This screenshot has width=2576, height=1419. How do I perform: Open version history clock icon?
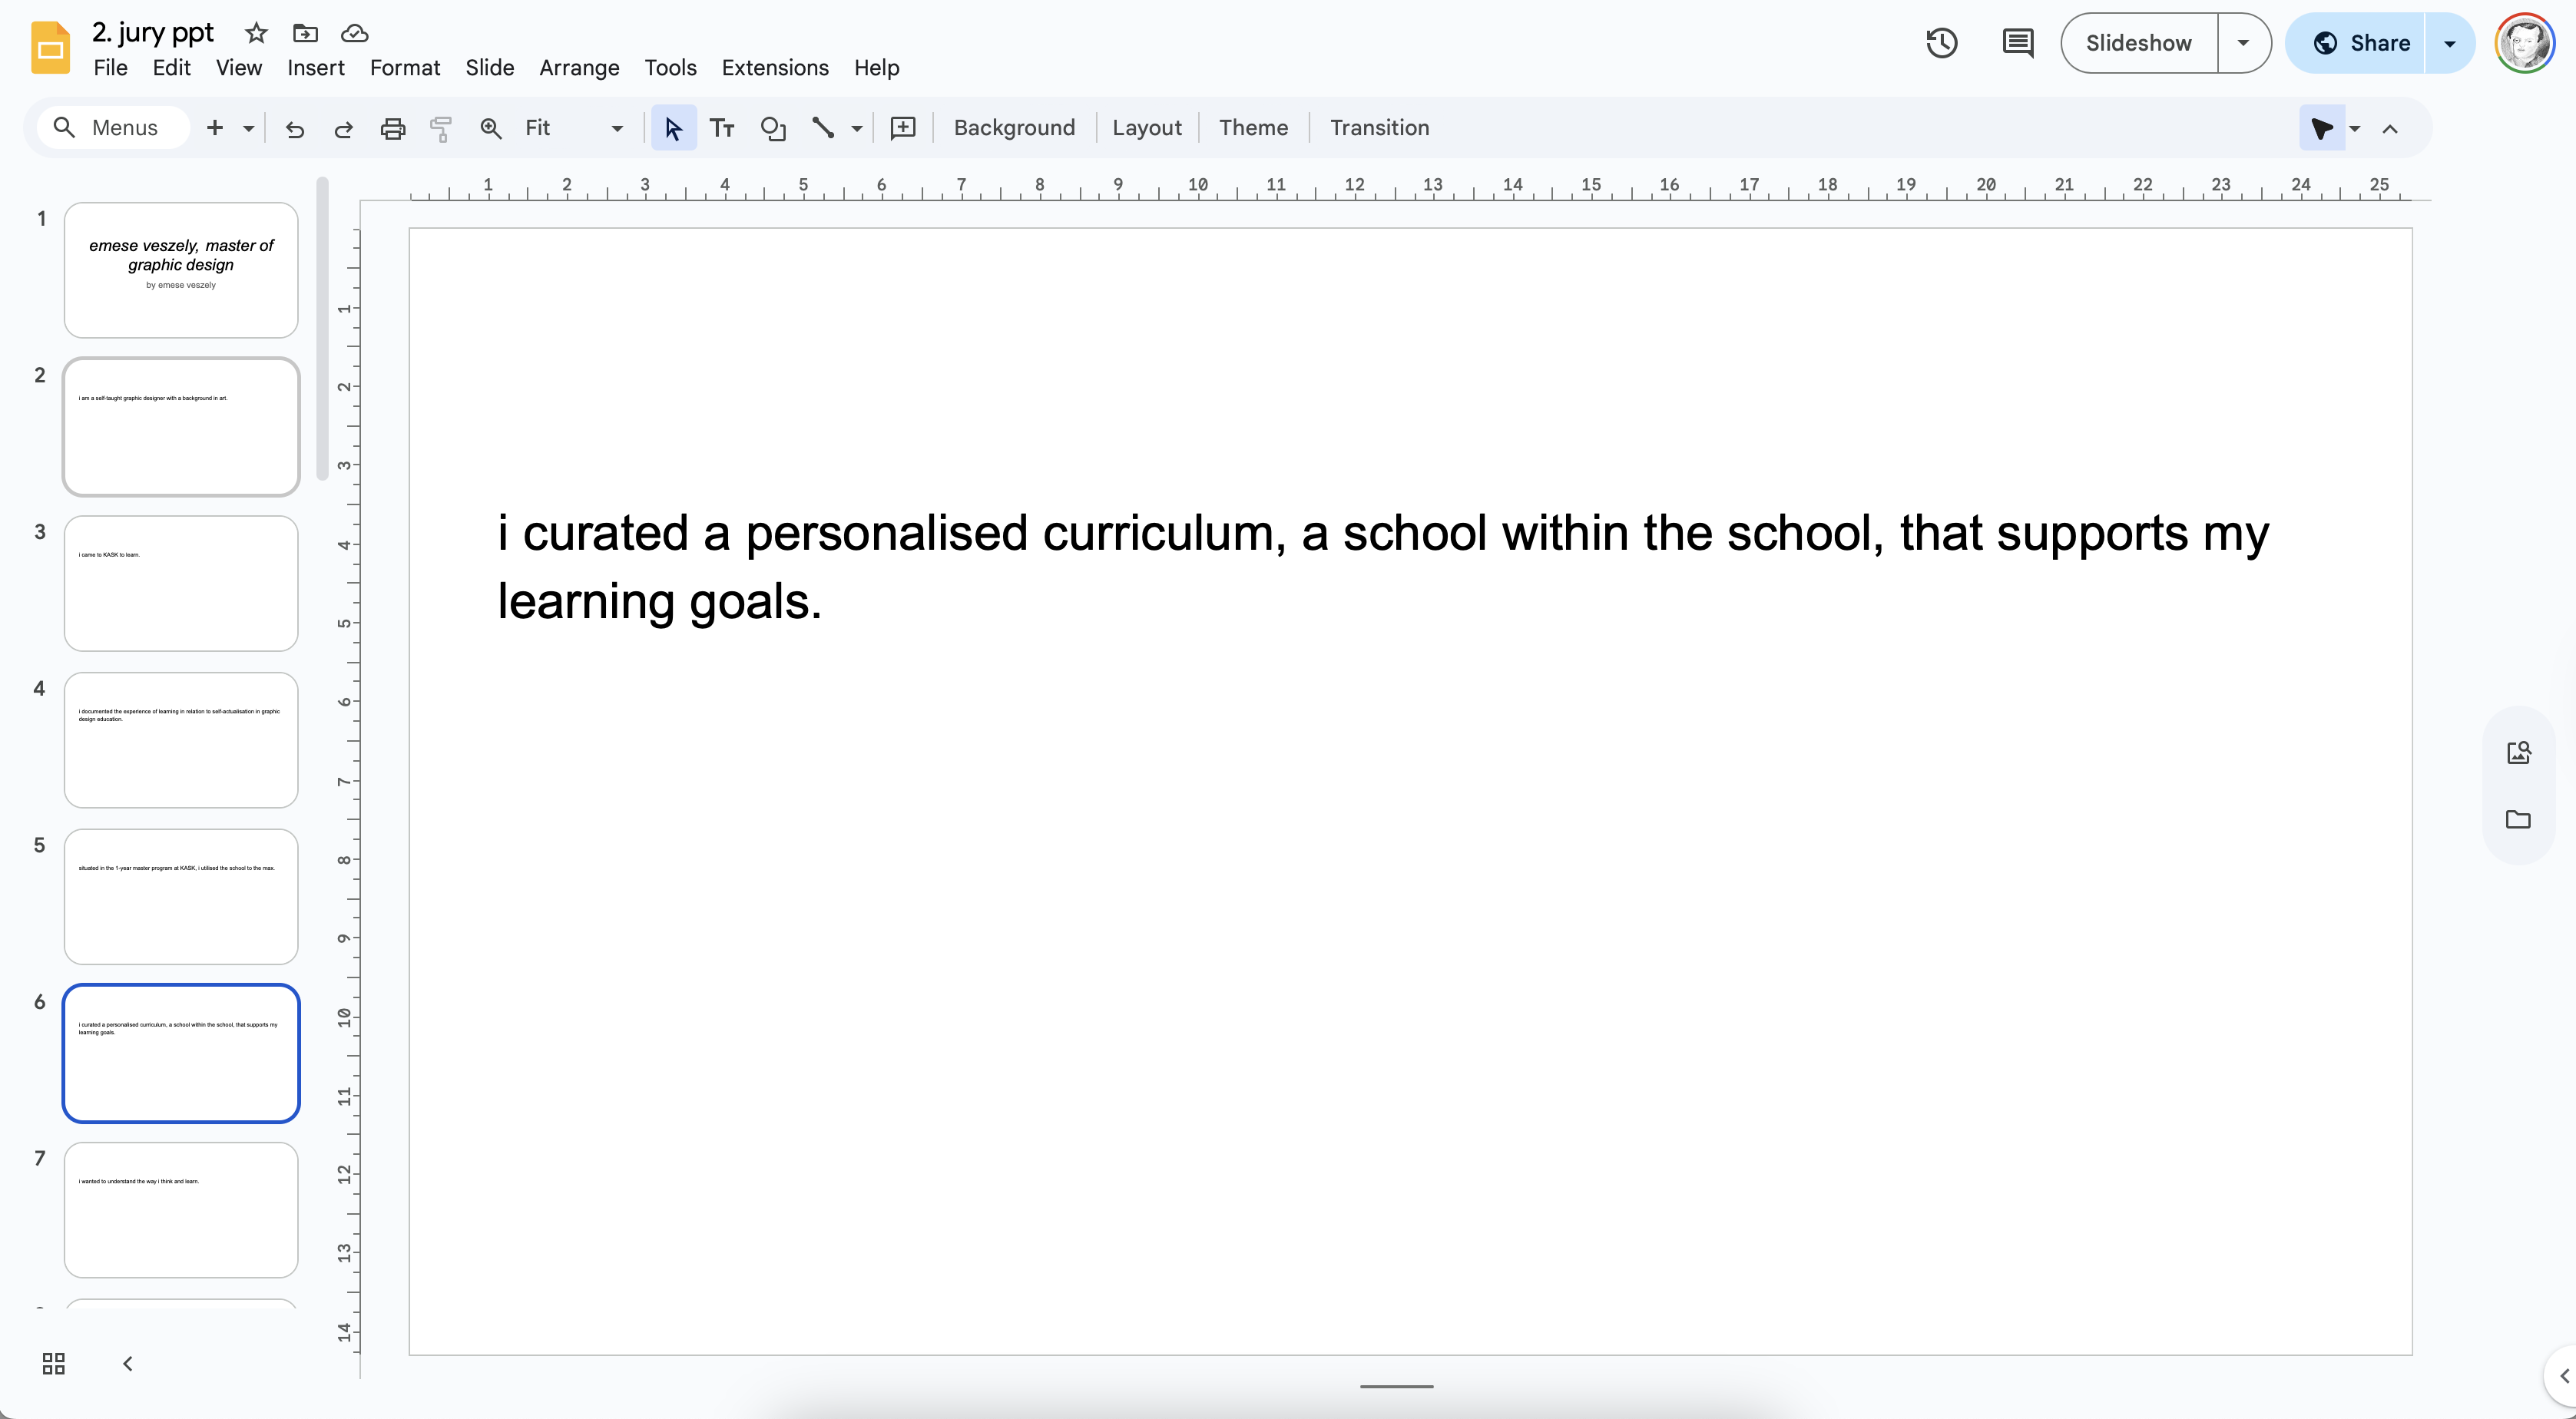coord(1941,43)
